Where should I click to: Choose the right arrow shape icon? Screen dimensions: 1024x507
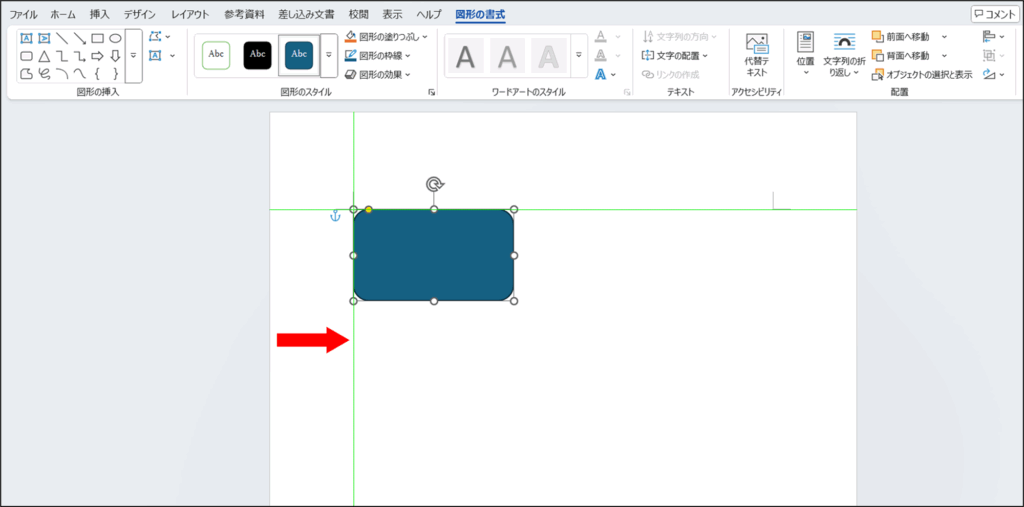pyautogui.click(x=97, y=56)
